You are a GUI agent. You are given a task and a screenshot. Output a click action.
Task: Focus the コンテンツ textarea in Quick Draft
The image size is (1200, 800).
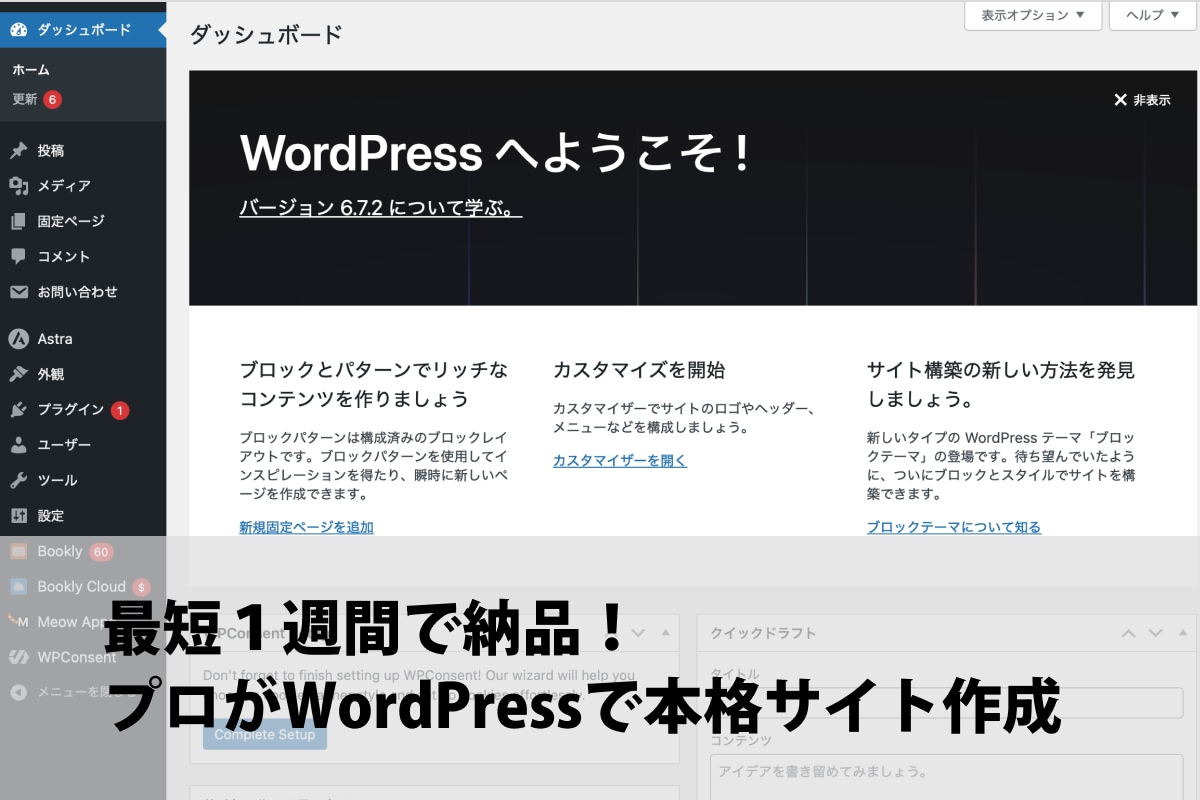tap(947, 778)
